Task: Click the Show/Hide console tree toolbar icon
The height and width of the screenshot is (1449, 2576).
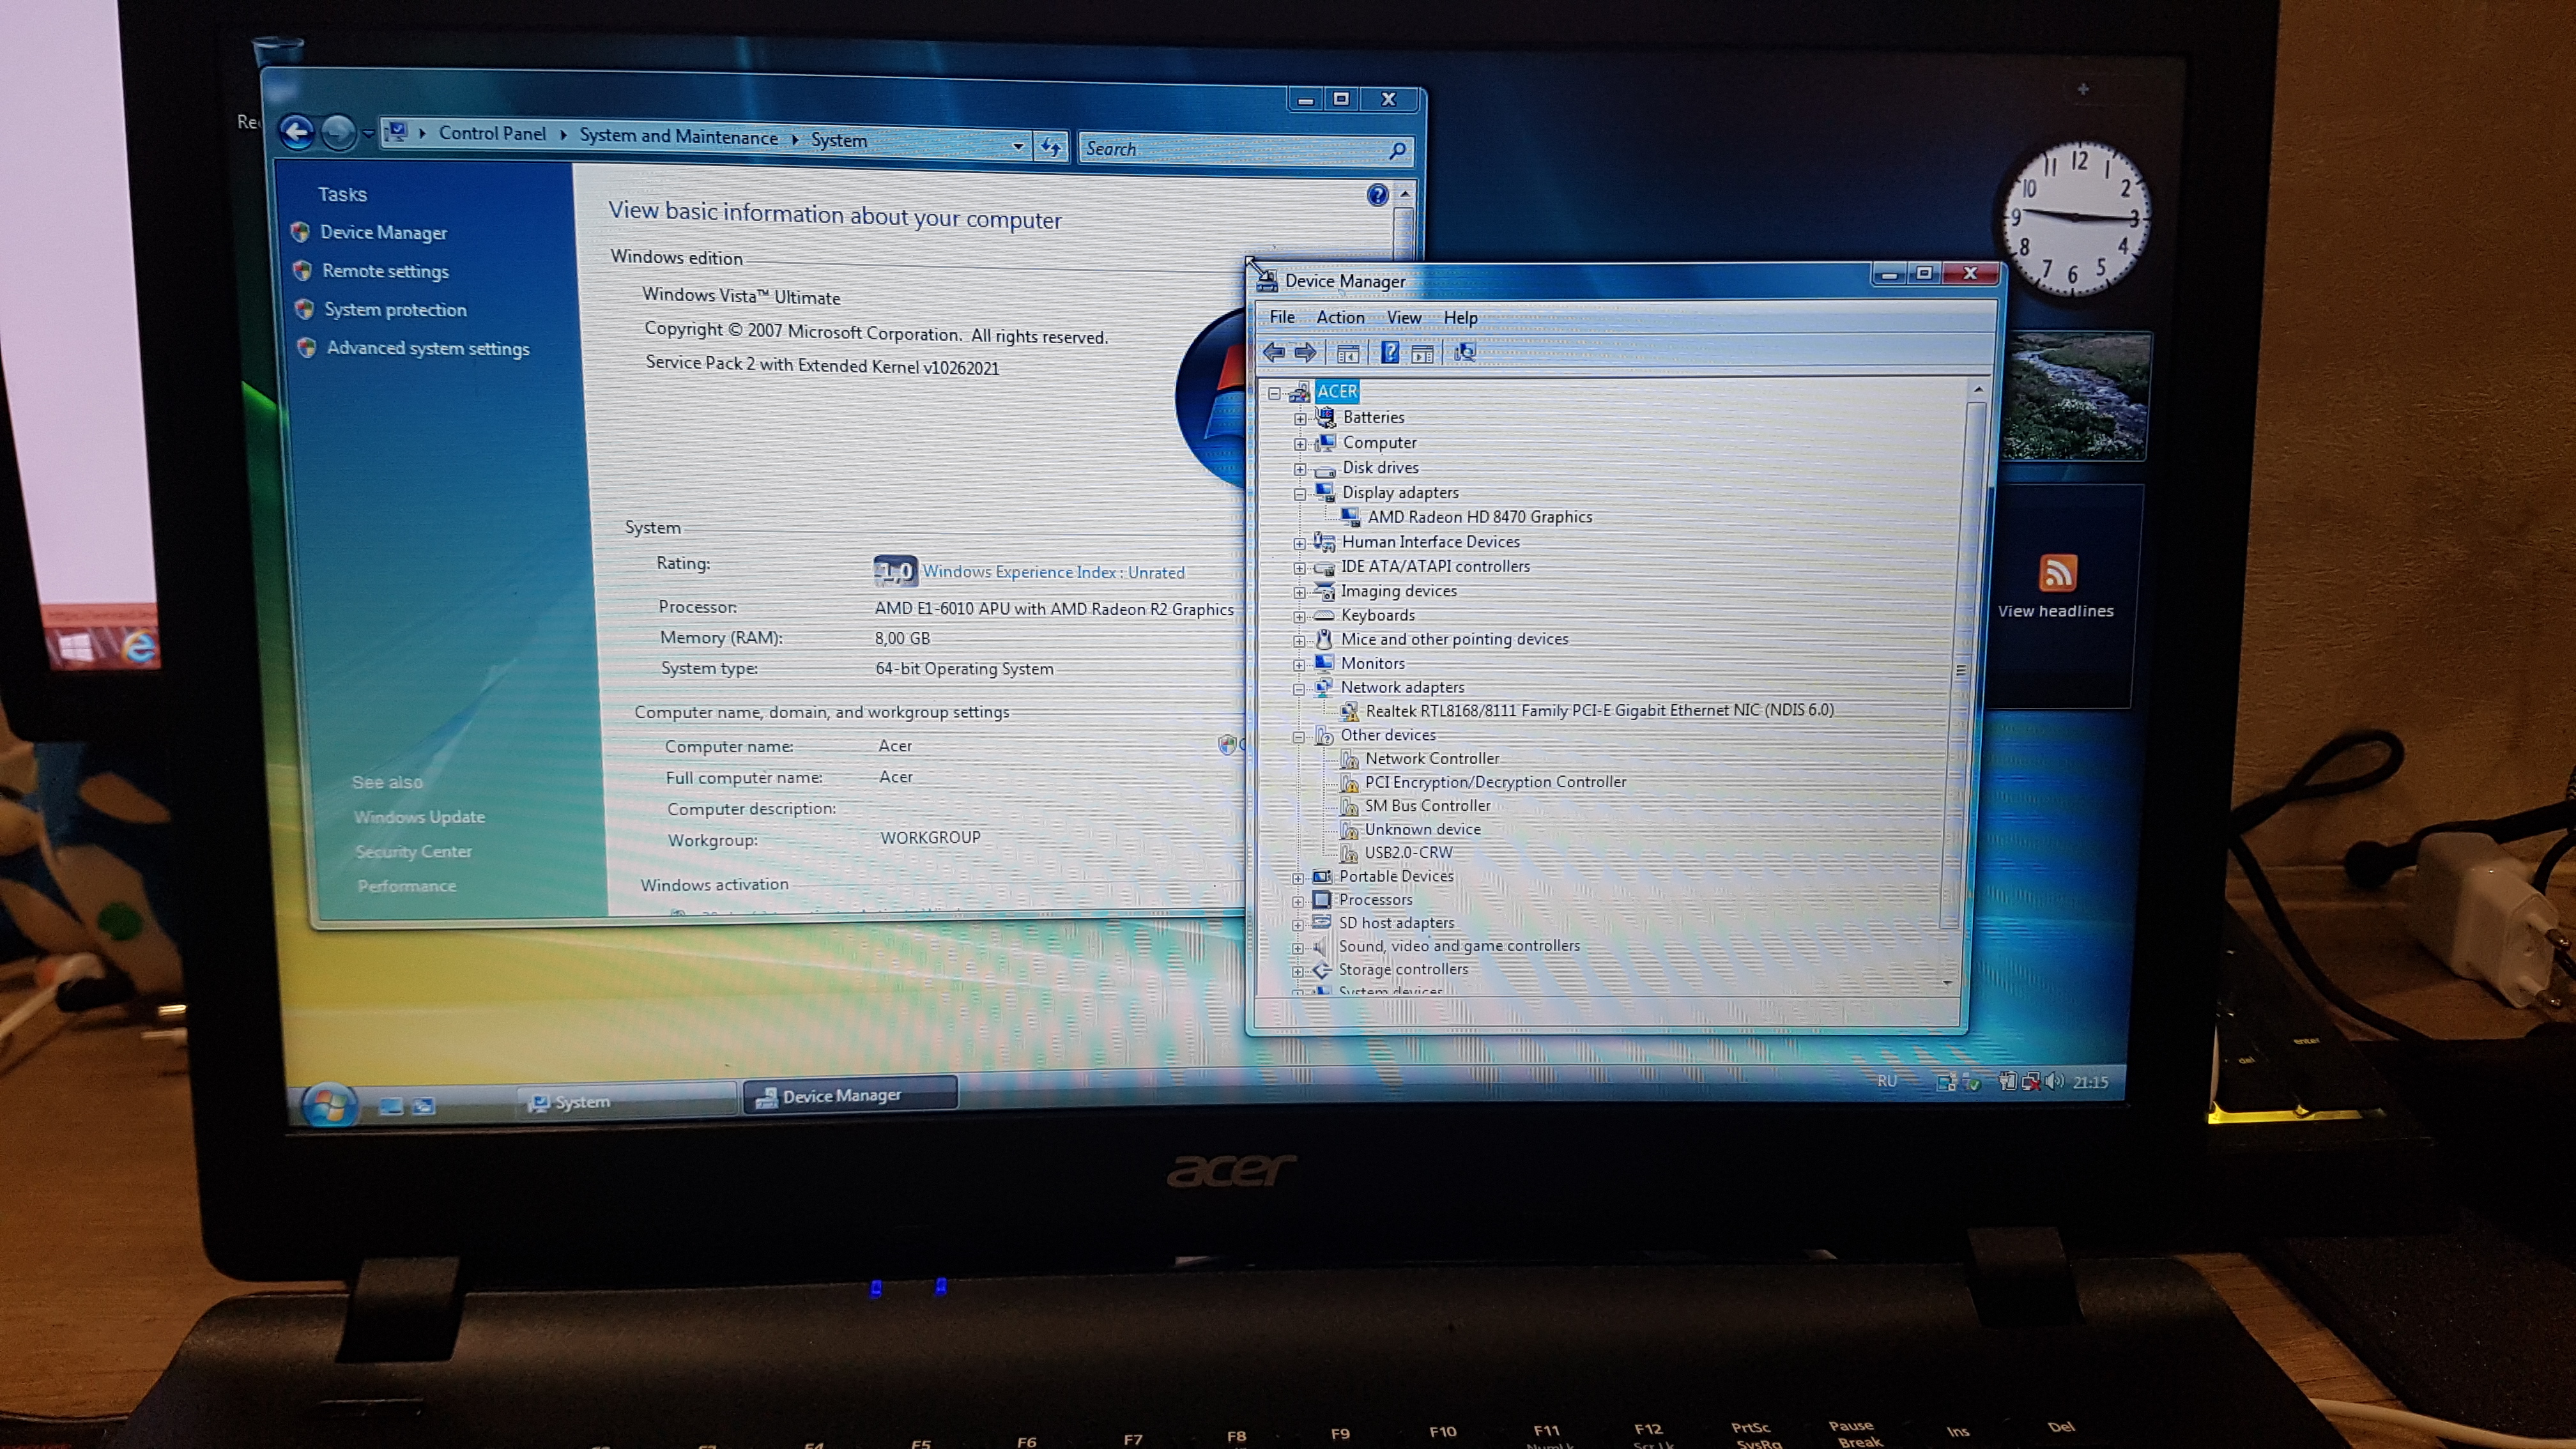Action: click(x=1347, y=353)
